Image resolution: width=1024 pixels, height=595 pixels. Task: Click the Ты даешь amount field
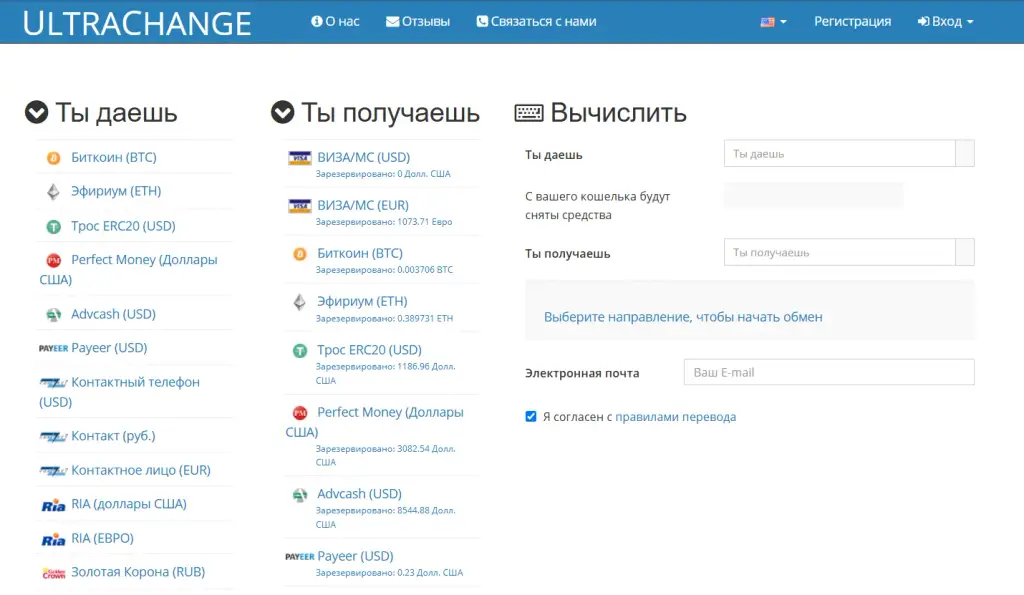pyautogui.click(x=840, y=153)
